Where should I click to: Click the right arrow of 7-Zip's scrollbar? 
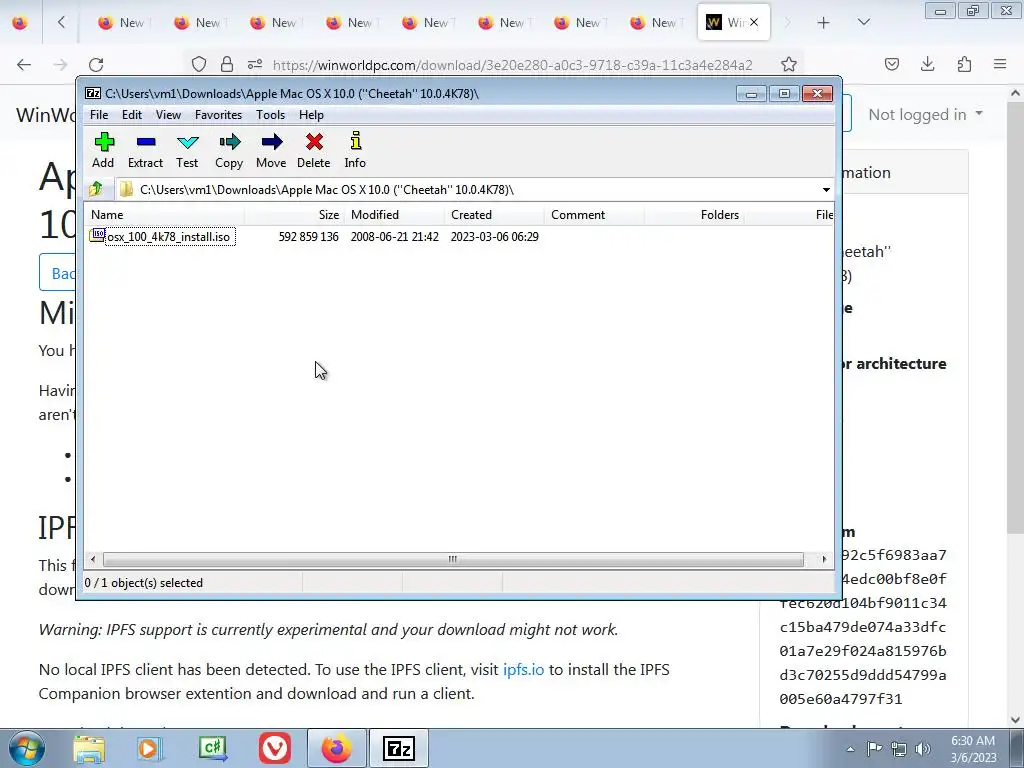(x=824, y=559)
